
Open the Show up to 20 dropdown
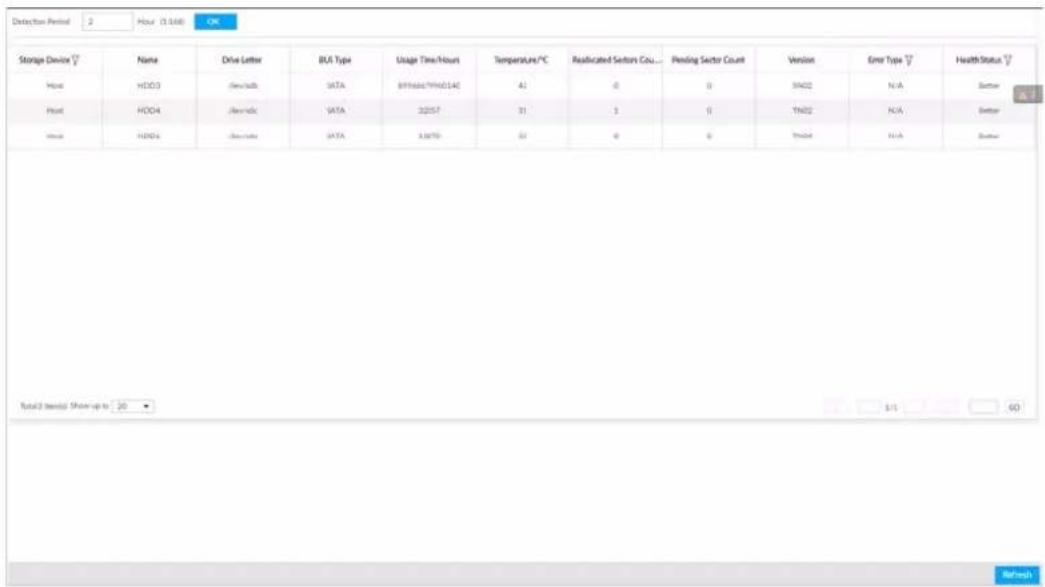tap(133, 406)
